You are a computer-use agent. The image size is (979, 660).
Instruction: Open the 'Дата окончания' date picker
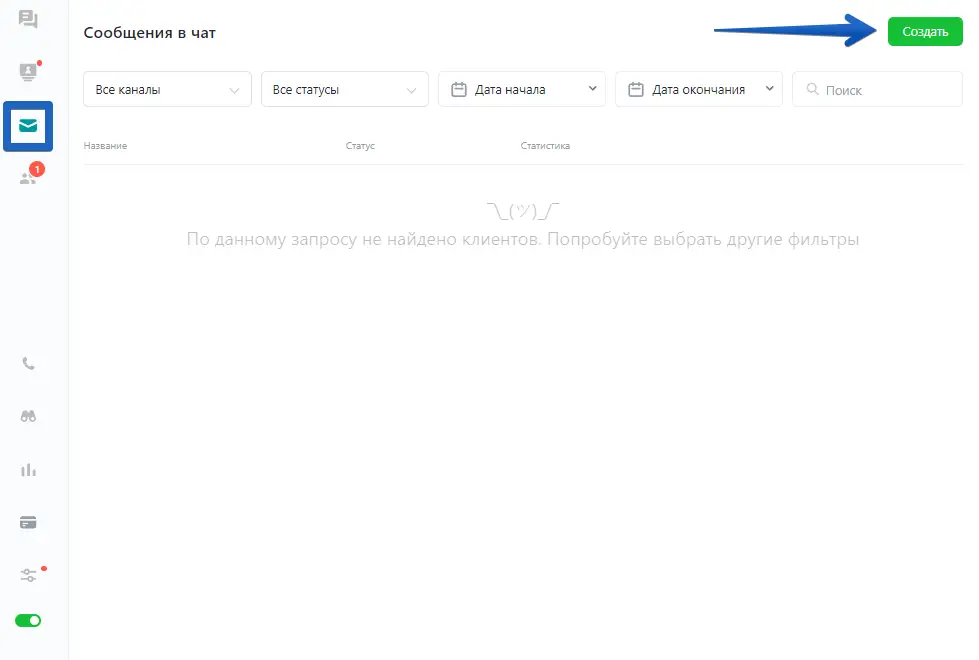pyautogui.click(x=699, y=90)
